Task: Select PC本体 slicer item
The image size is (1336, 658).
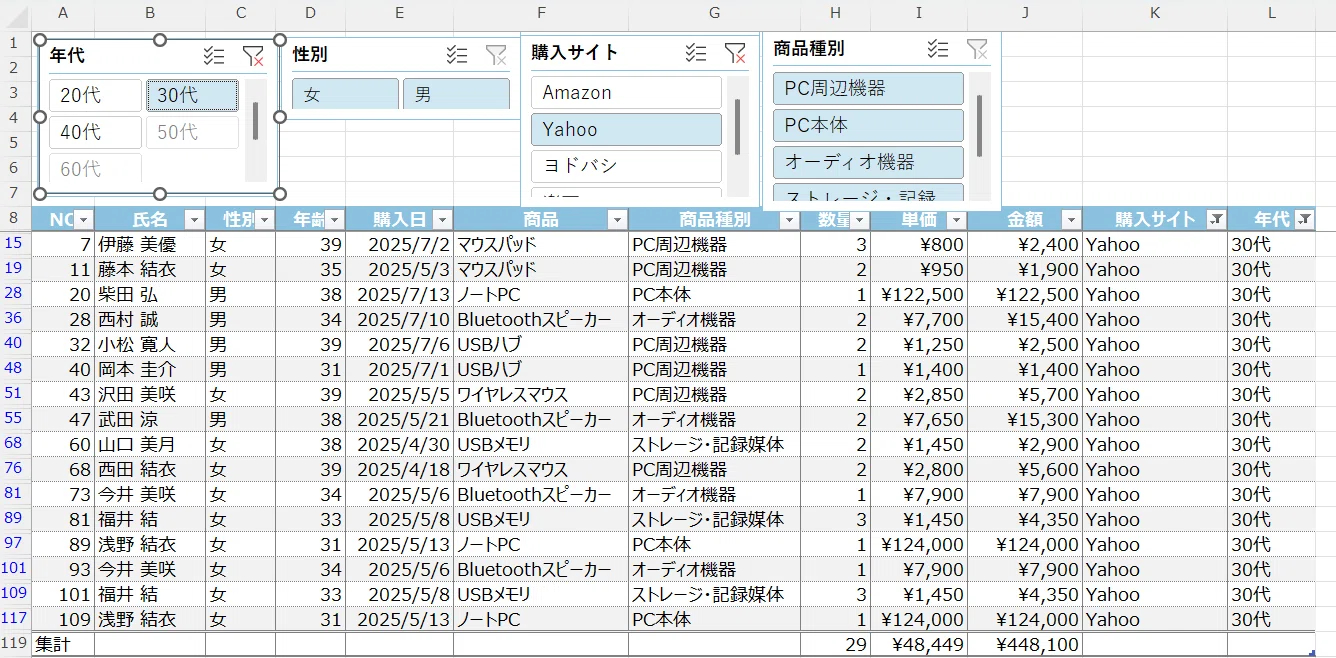Action: [868, 125]
